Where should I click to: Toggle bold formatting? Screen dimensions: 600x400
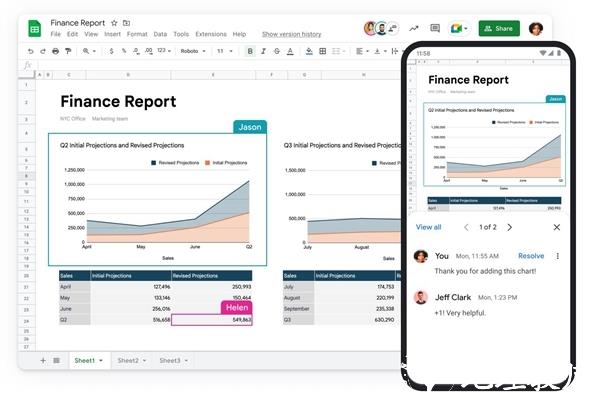(250, 51)
